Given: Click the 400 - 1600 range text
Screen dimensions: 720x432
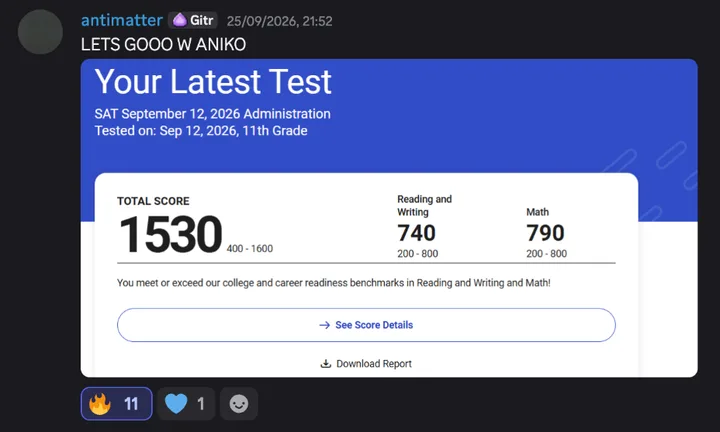Looking at the screenshot, I should click(x=250, y=248).
